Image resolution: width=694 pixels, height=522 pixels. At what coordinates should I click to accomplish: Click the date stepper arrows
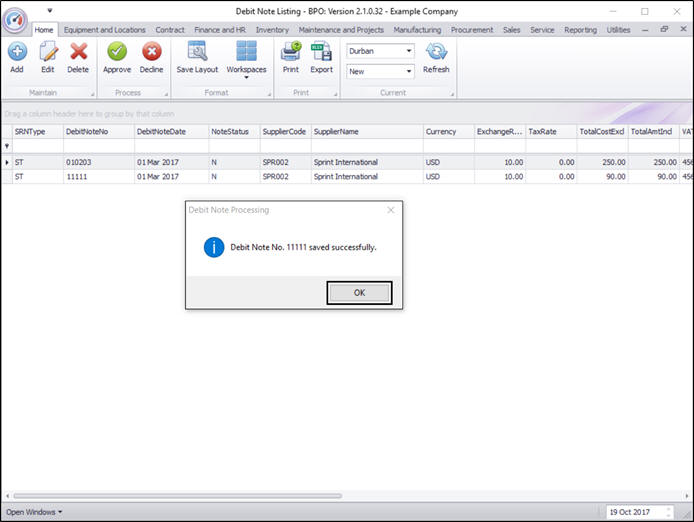click(x=668, y=512)
